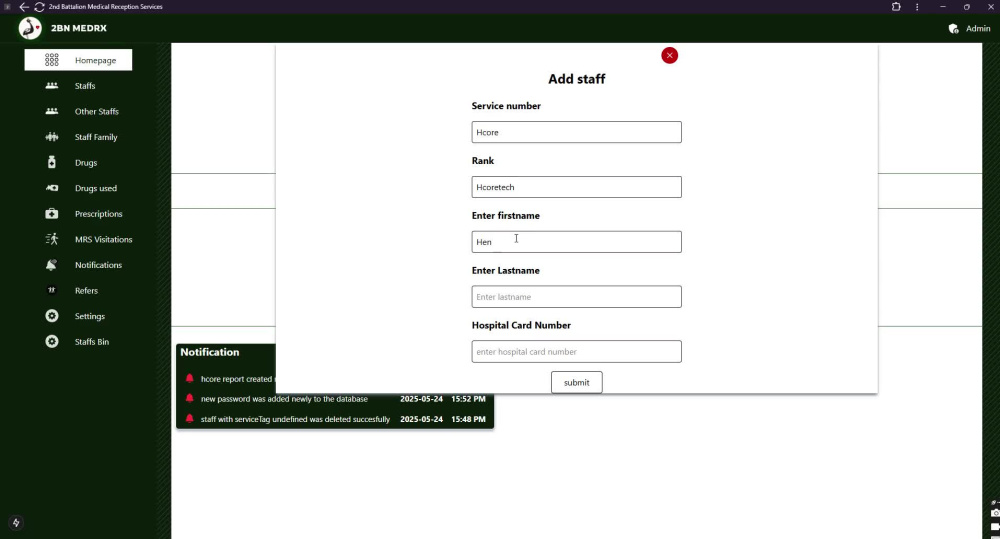
Task: Close the Add staff dialog
Action: [x=669, y=55]
